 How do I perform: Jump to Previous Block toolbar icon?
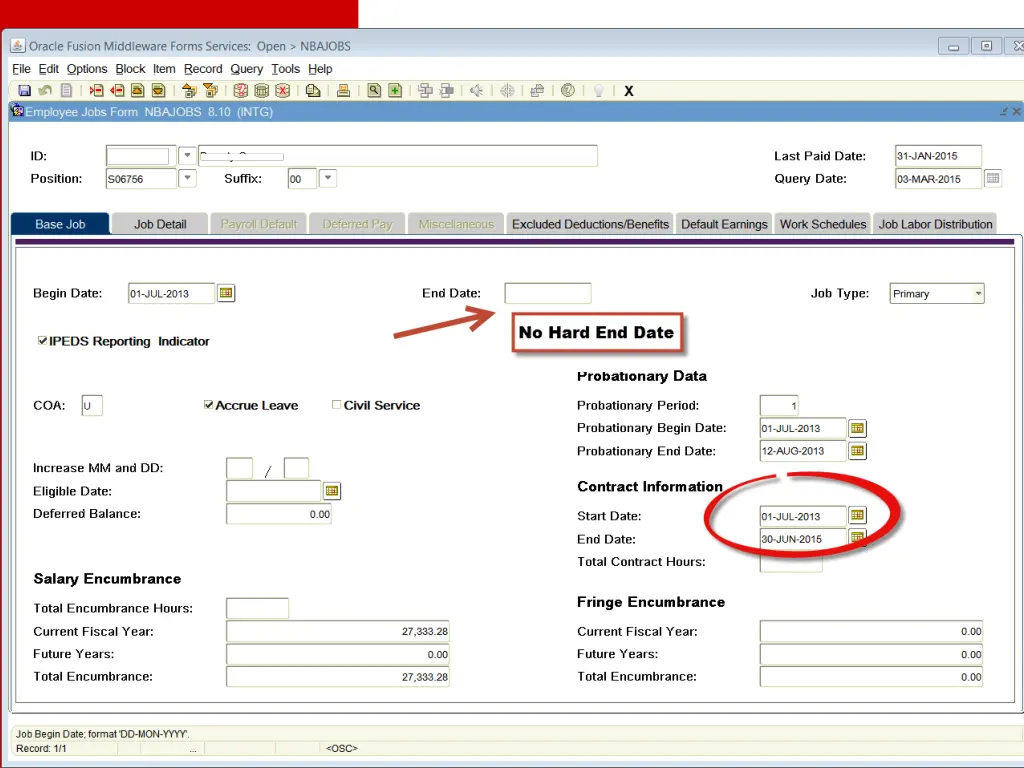click(189, 91)
